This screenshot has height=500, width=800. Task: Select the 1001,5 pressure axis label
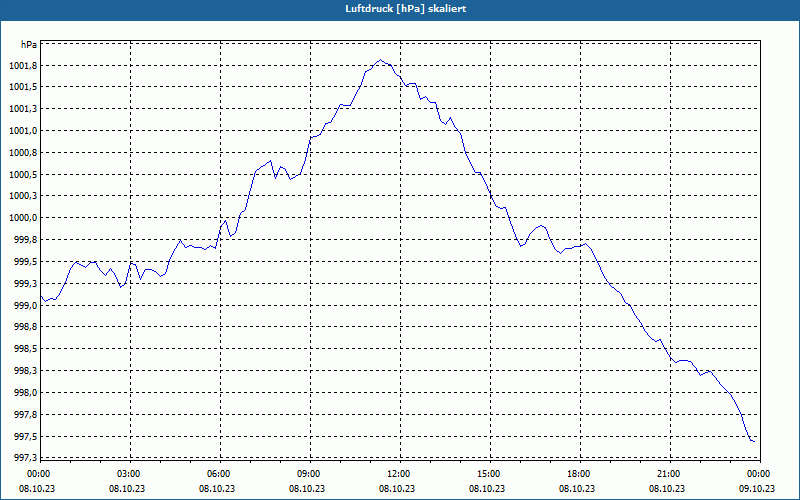tap(23, 87)
